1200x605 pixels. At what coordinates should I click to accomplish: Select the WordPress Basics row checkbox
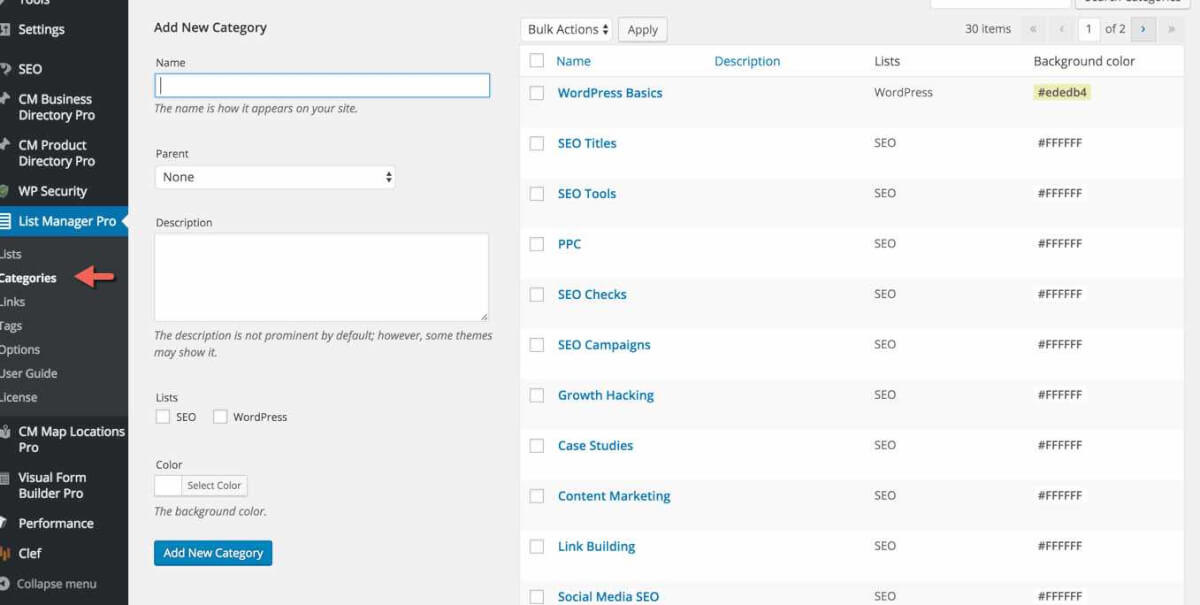(537, 93)
